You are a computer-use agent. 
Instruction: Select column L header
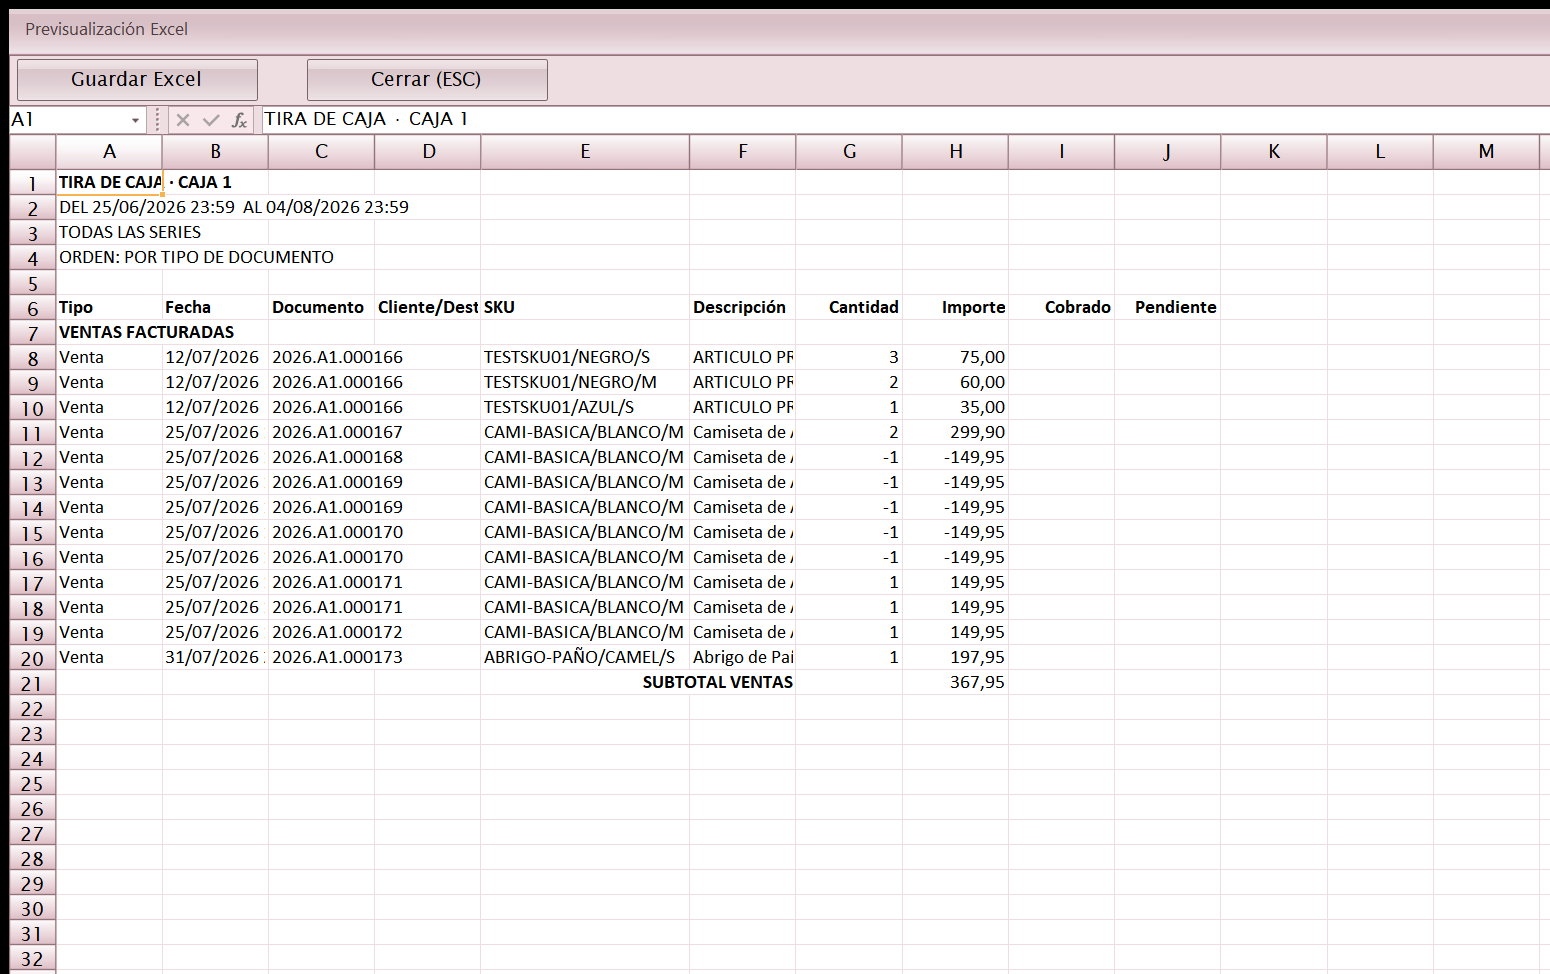1380,151
